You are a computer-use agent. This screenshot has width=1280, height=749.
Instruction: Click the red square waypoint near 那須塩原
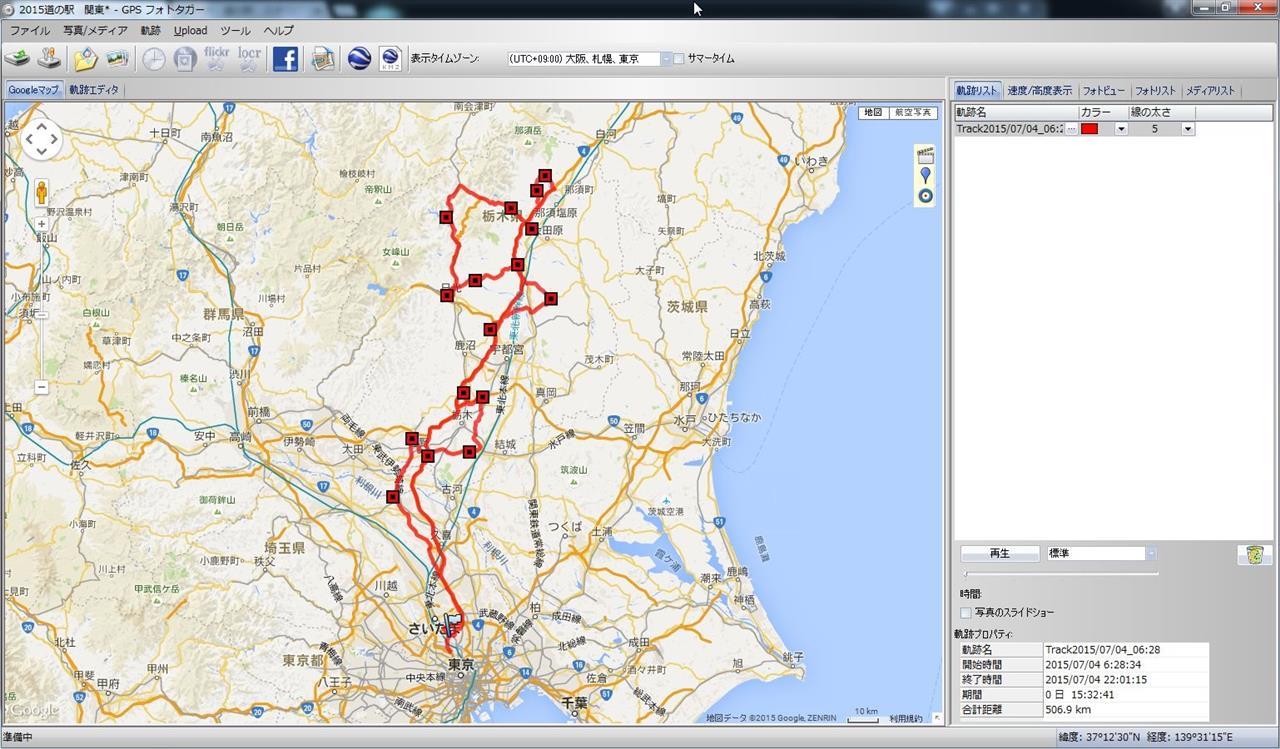(531, 229)
